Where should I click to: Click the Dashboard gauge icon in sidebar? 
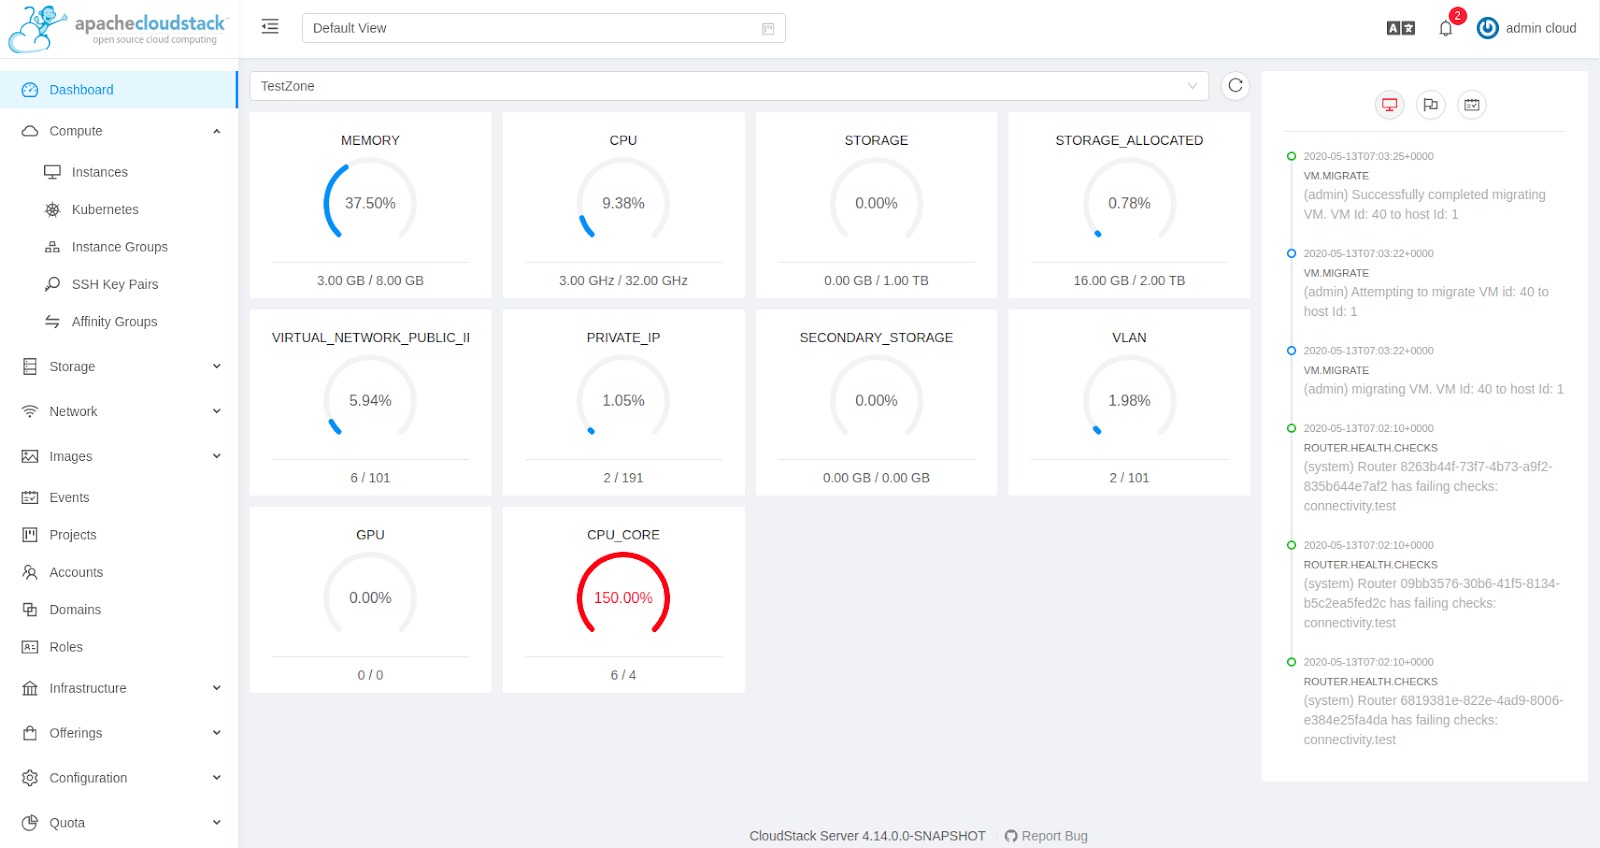(x=30, y=90)
